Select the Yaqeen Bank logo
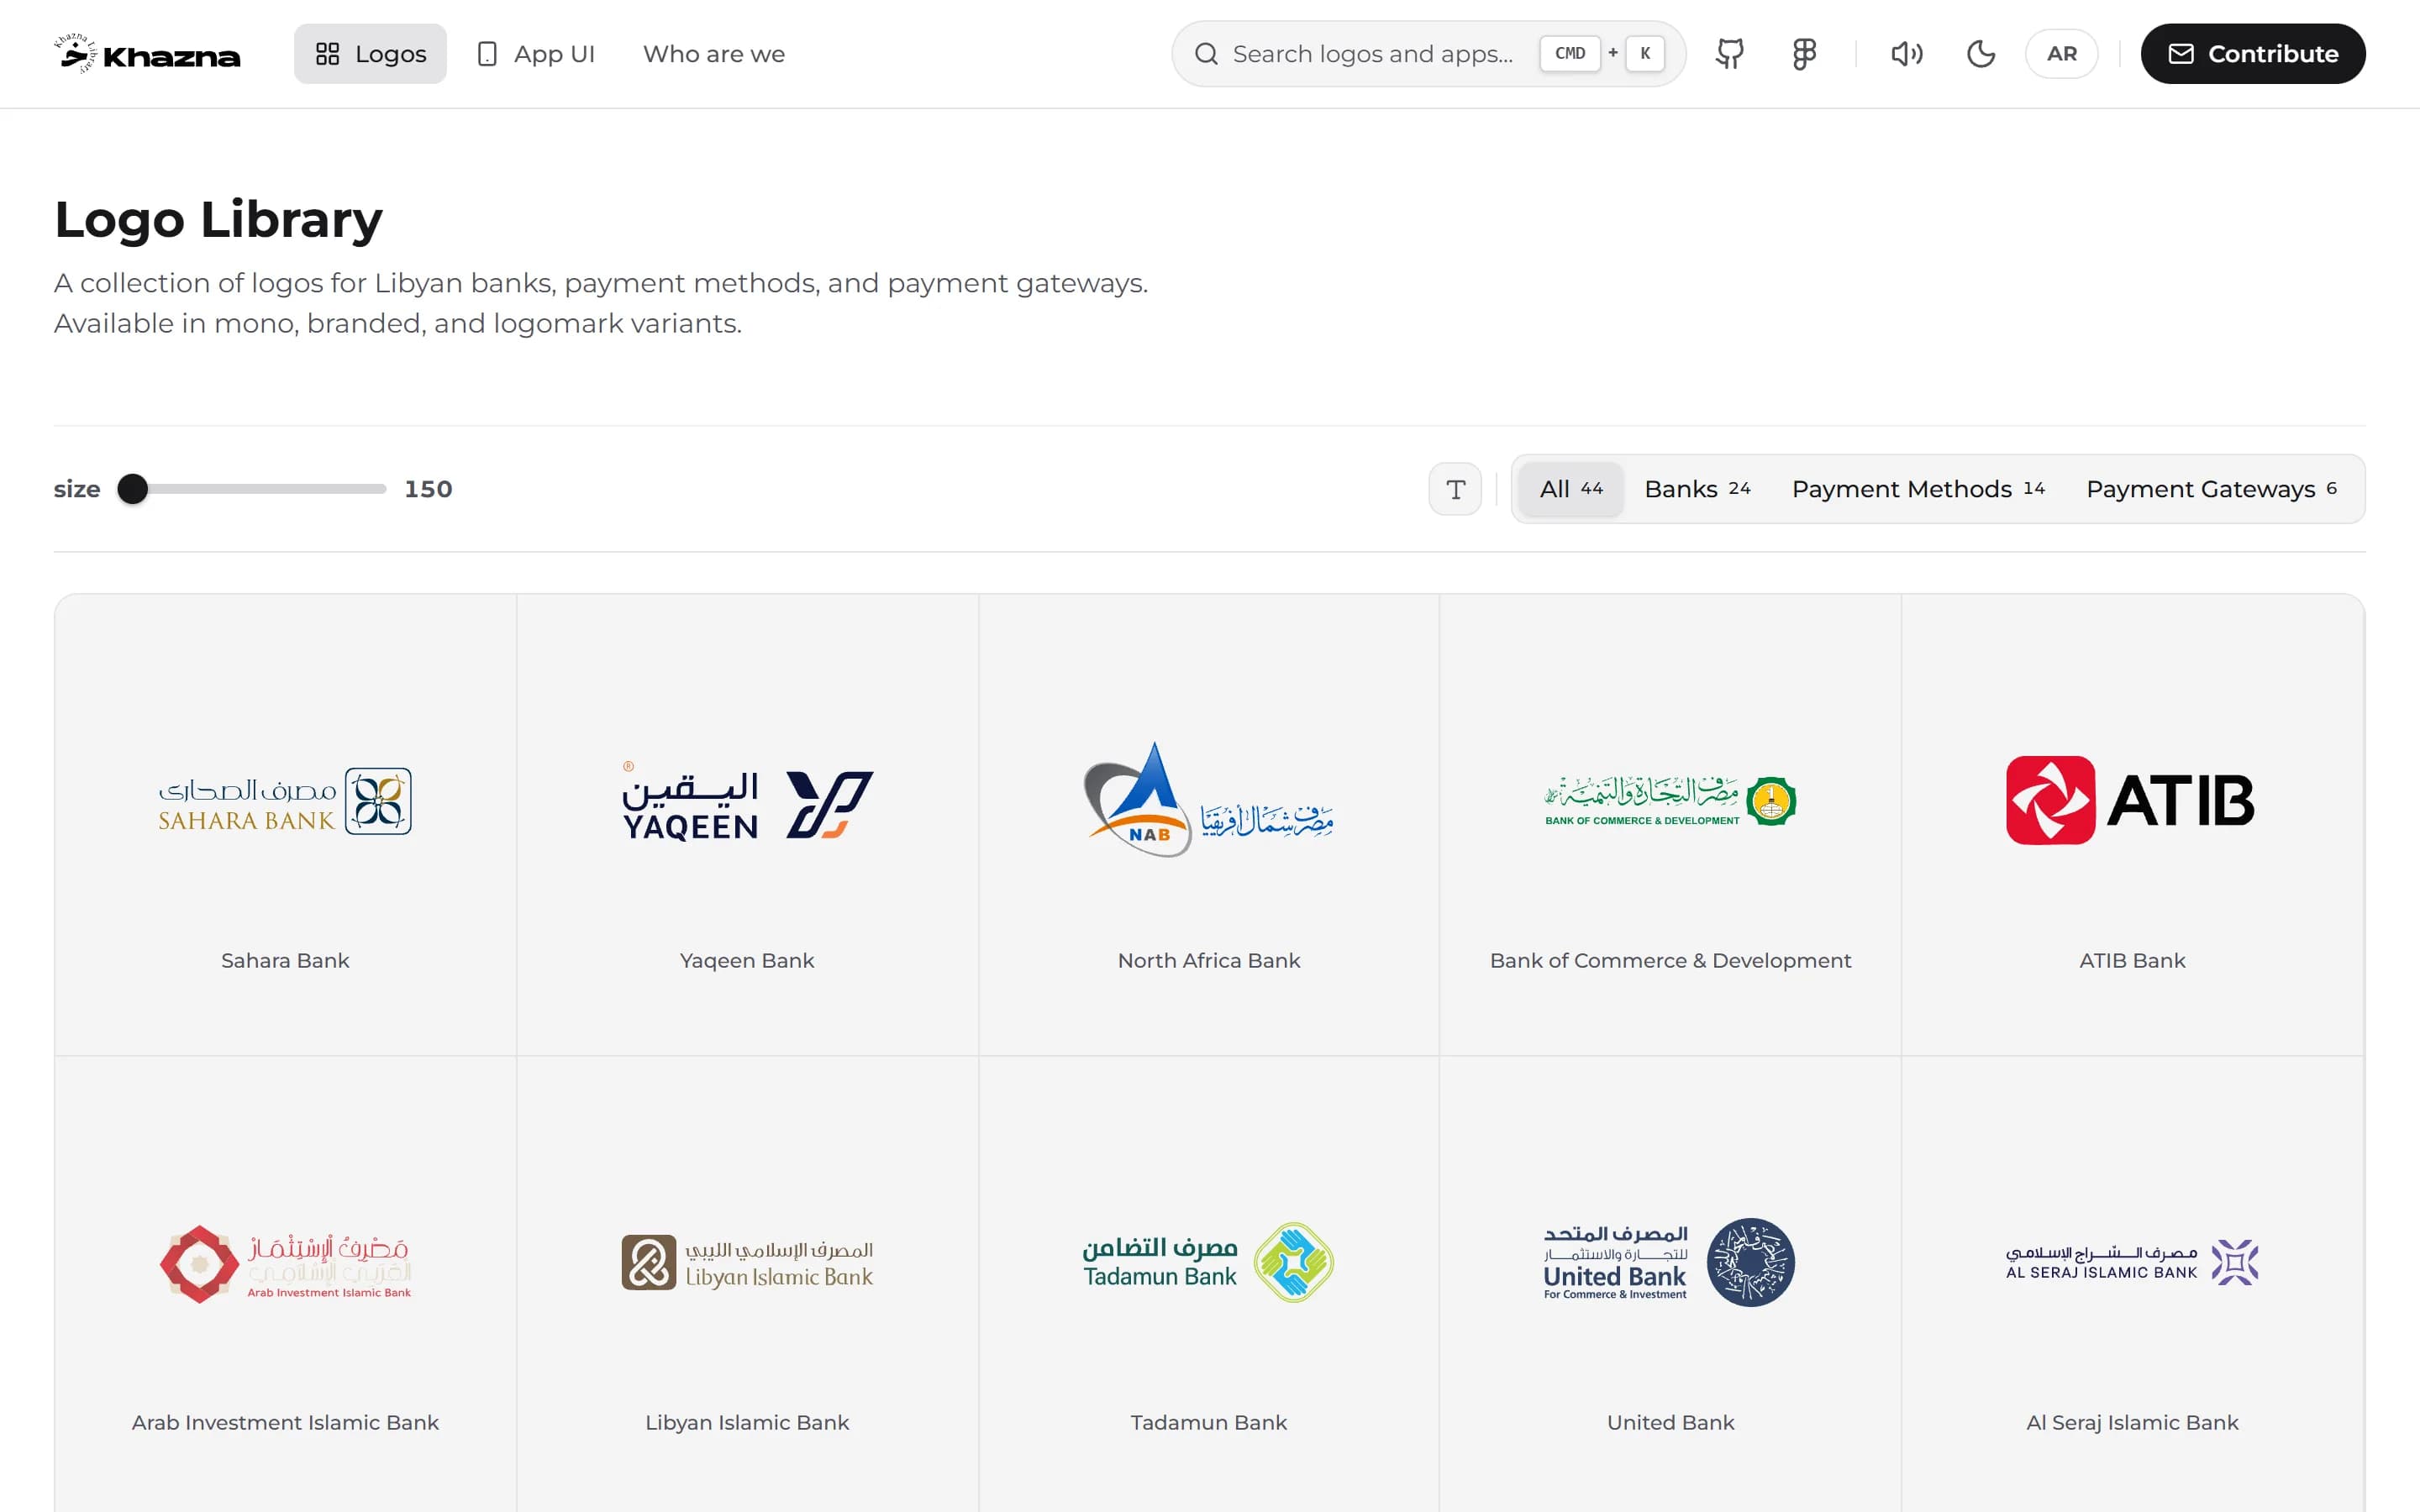 coord(747,801)
